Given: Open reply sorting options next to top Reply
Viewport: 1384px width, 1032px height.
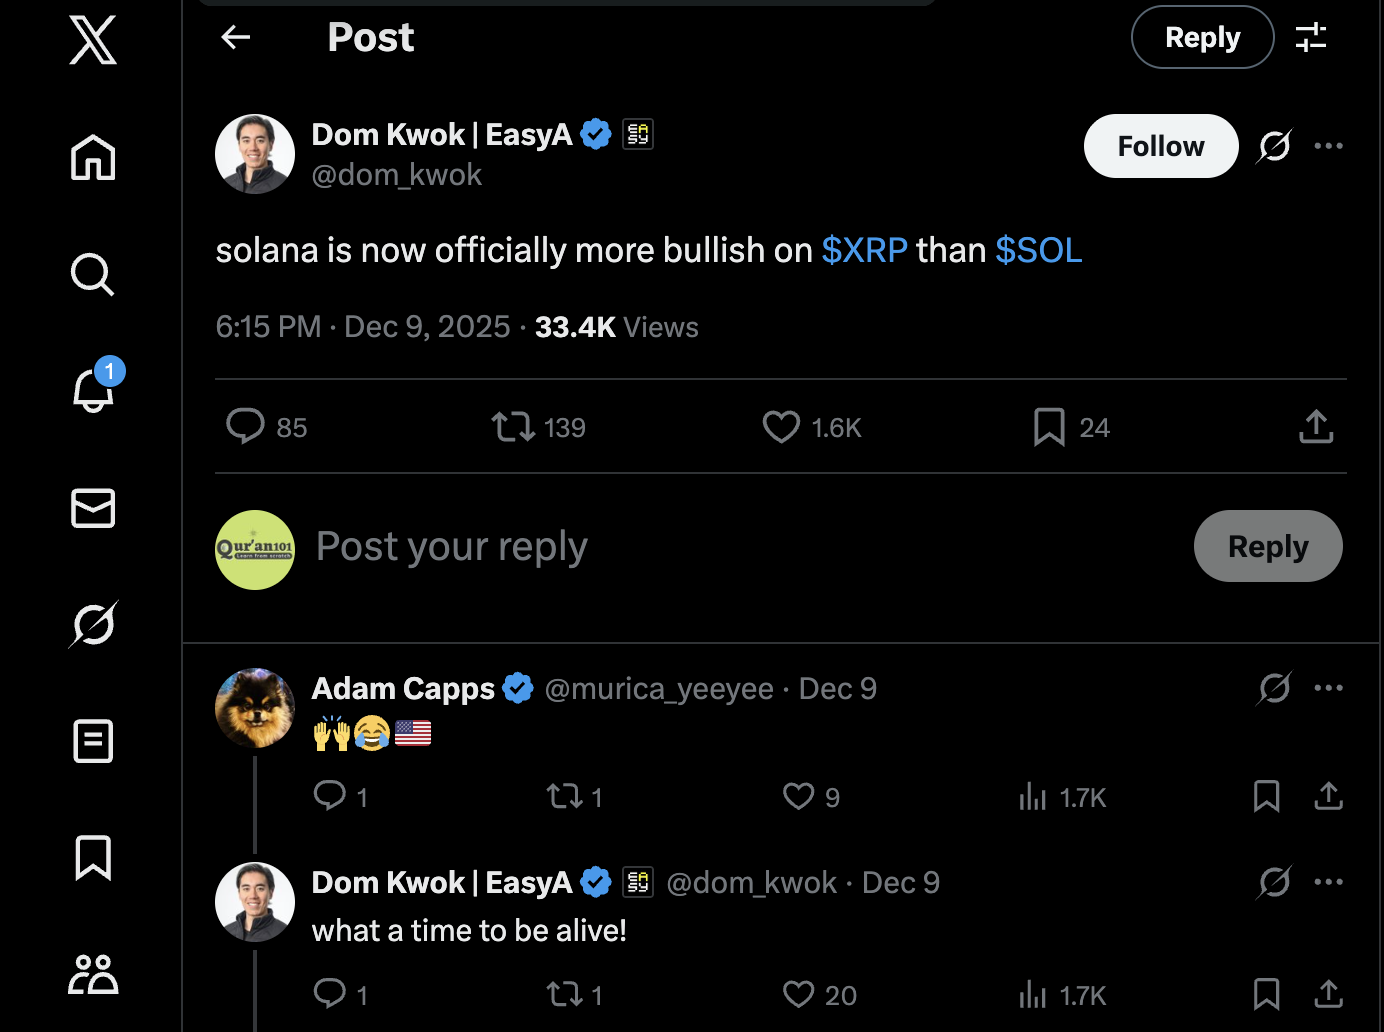Looking at the screenshot, I should [1311, 38].
